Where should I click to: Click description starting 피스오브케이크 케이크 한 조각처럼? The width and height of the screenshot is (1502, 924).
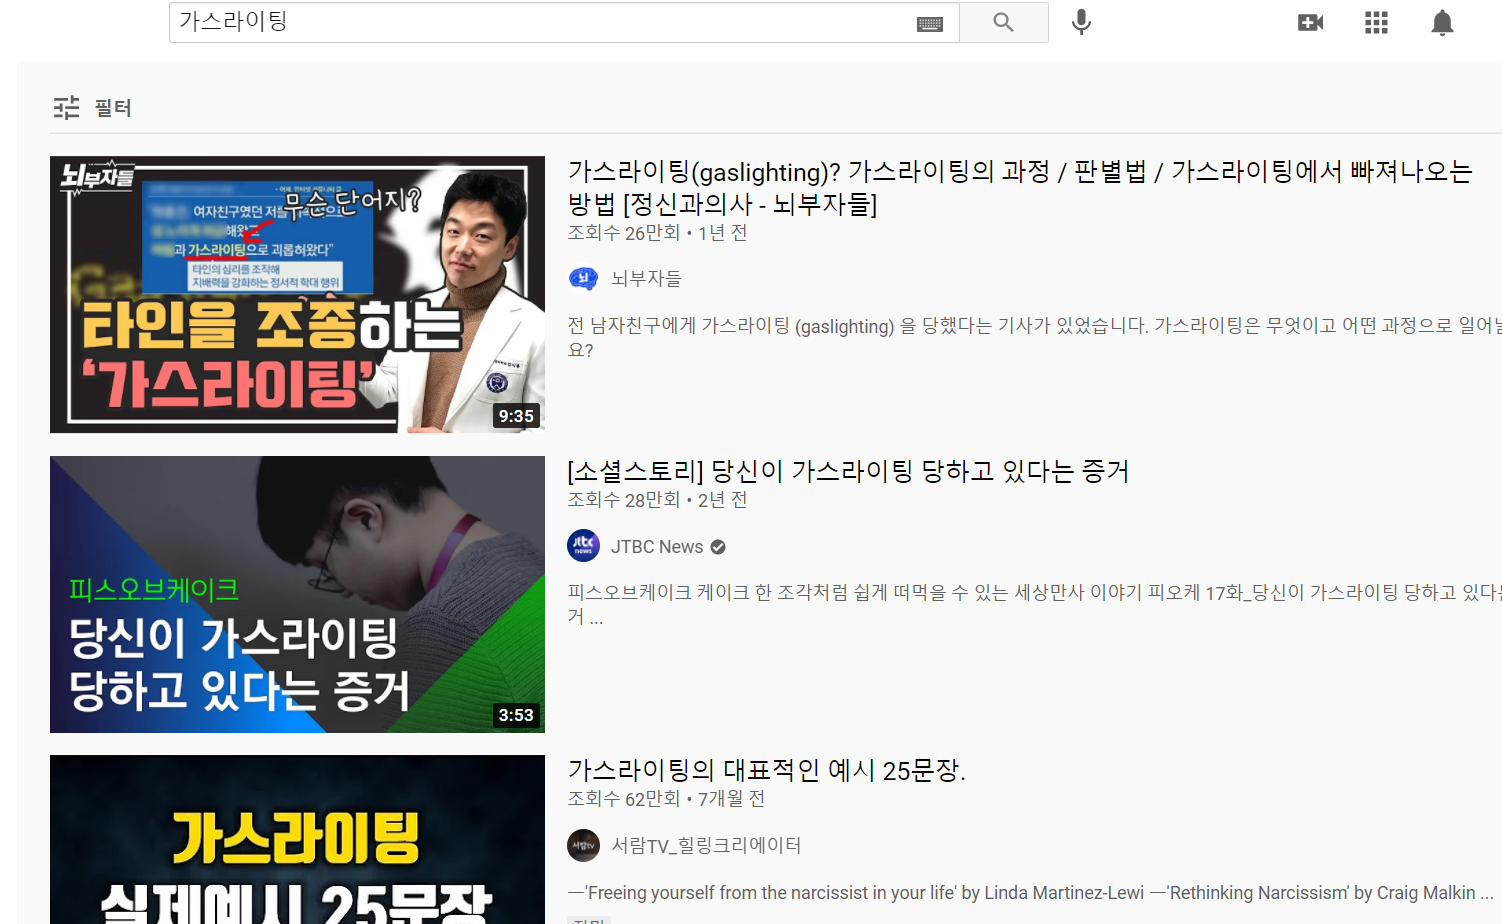pyautogui.click(x=1034, y=604)
